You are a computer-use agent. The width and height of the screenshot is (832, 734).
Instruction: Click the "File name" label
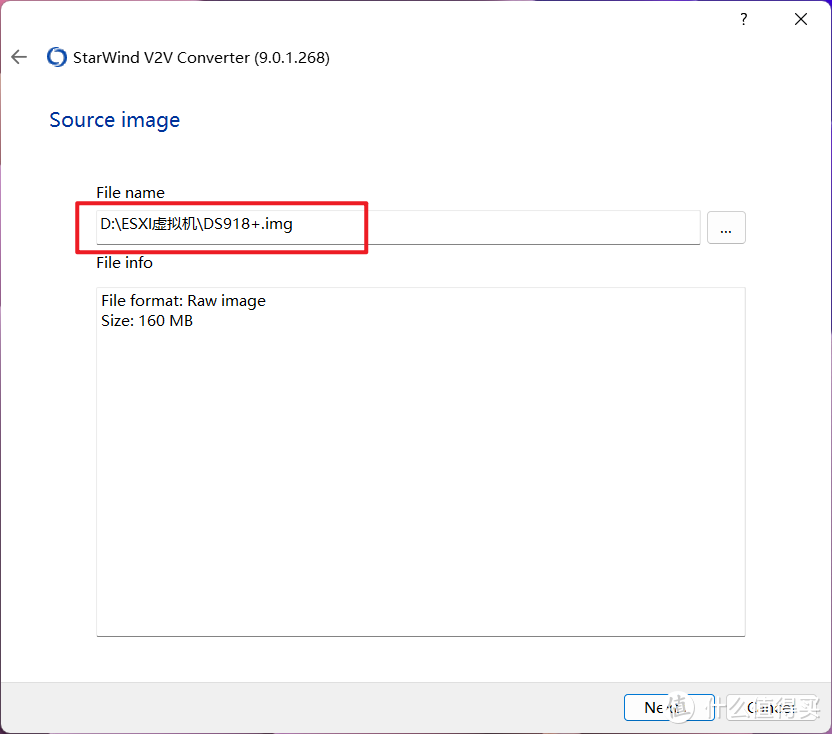tap(131, 193)
